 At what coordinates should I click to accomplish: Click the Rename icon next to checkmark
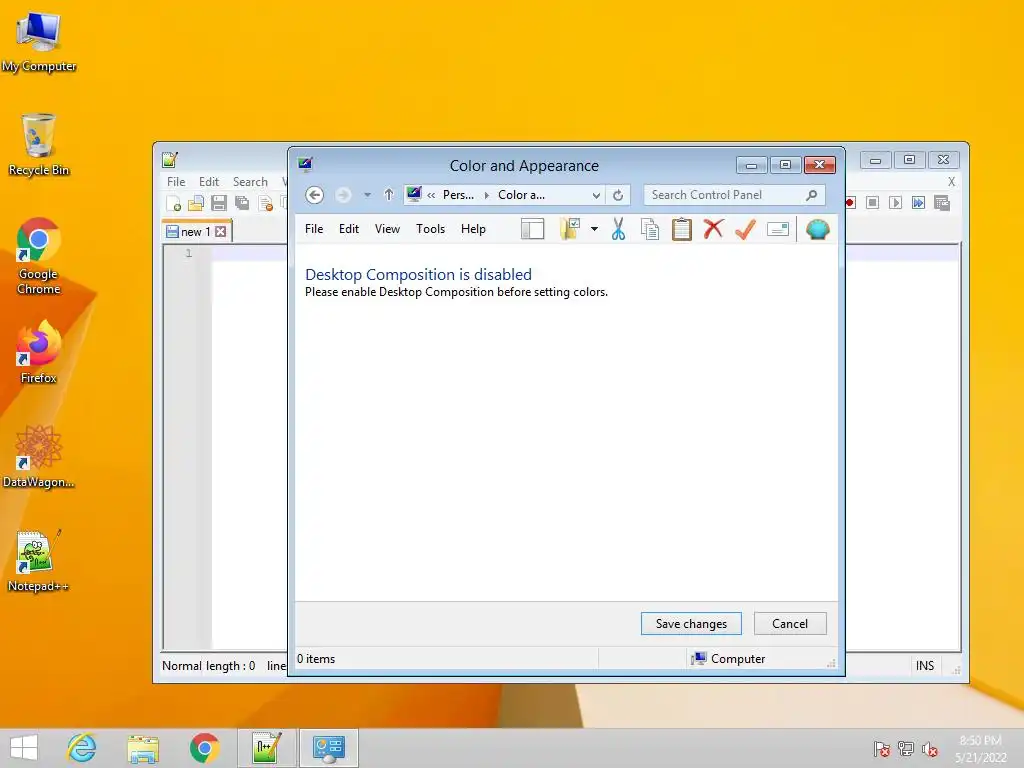[777, 229]
